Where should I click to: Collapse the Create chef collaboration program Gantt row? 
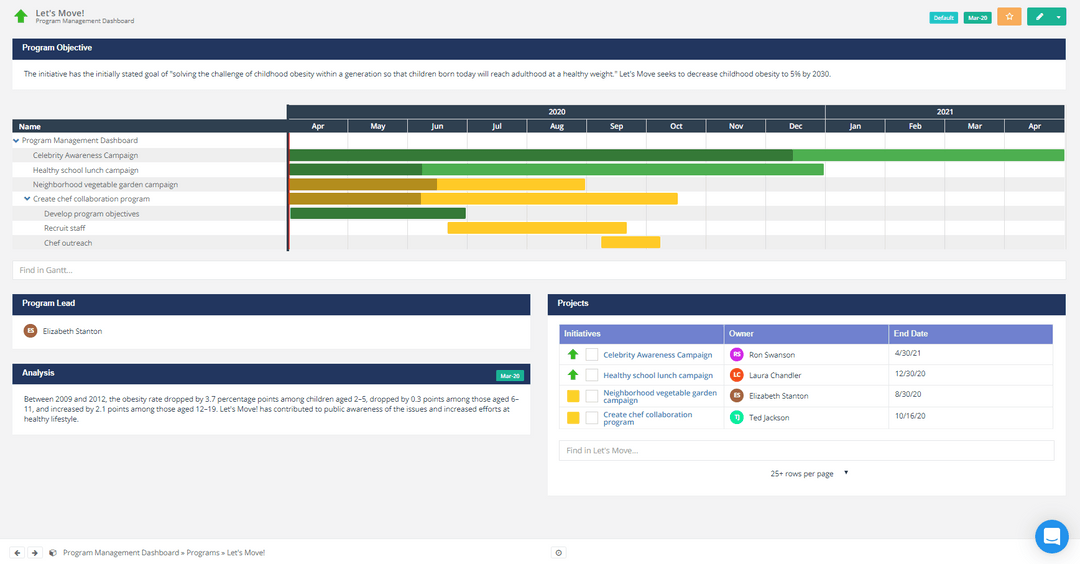(27, 199)
